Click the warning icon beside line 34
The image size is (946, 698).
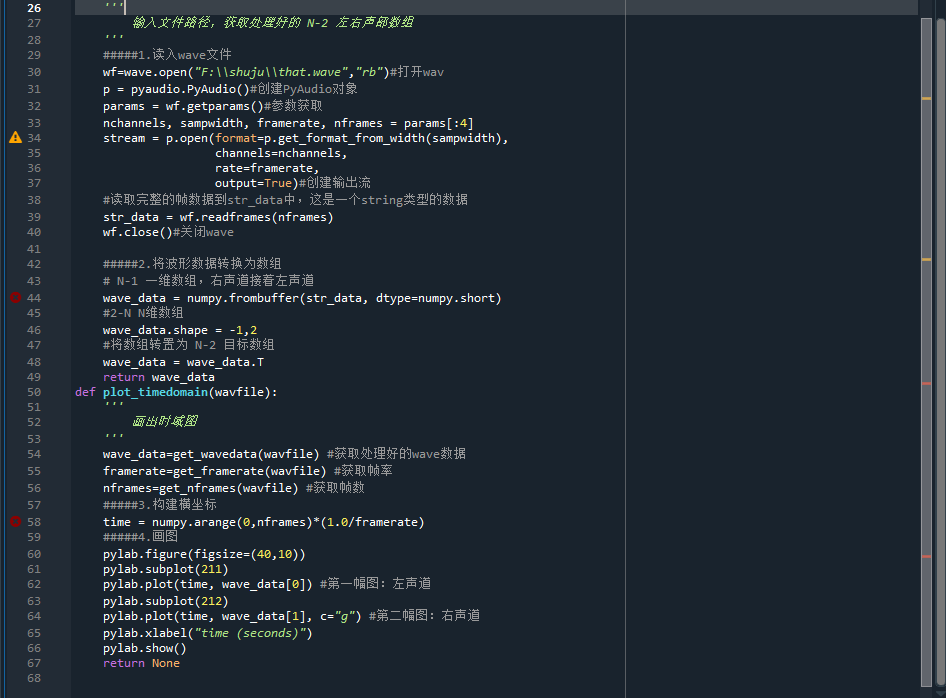16,138
